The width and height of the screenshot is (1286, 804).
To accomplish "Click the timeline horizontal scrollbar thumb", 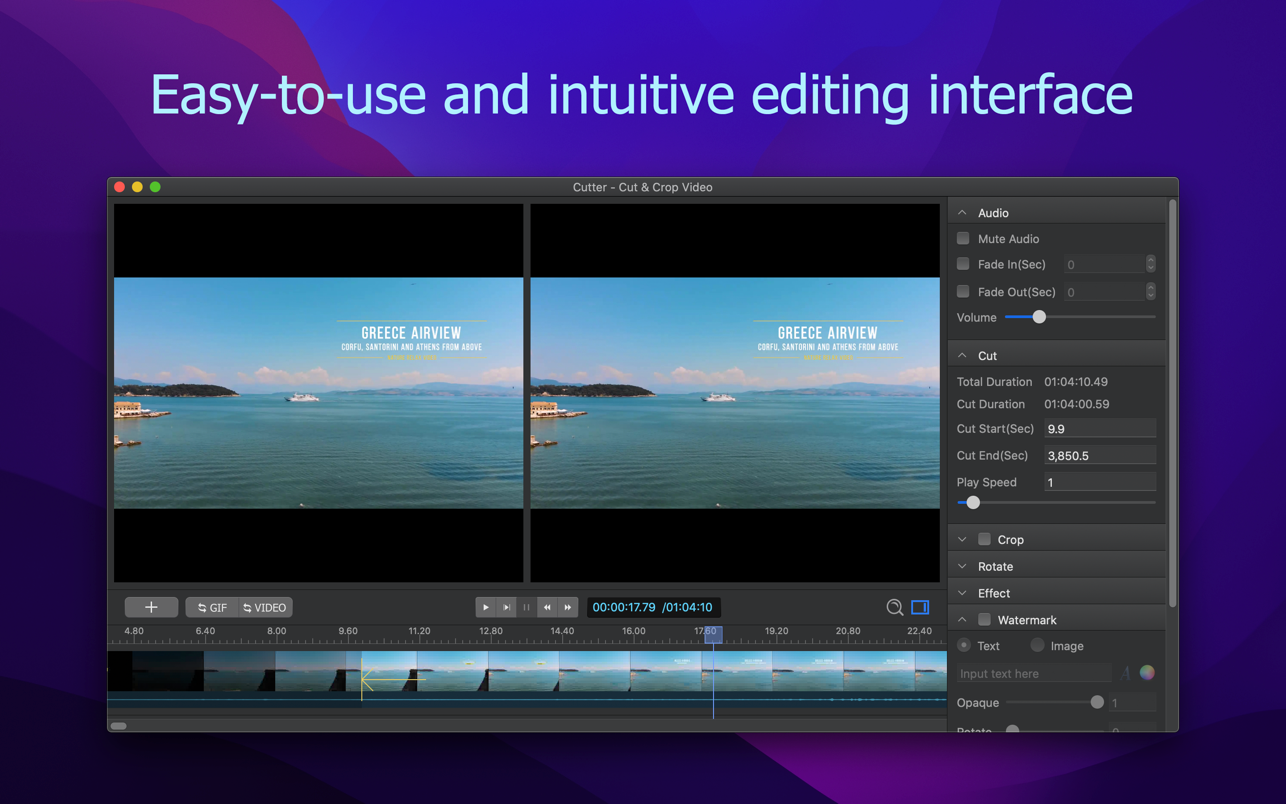I will (x=118, y=726).
